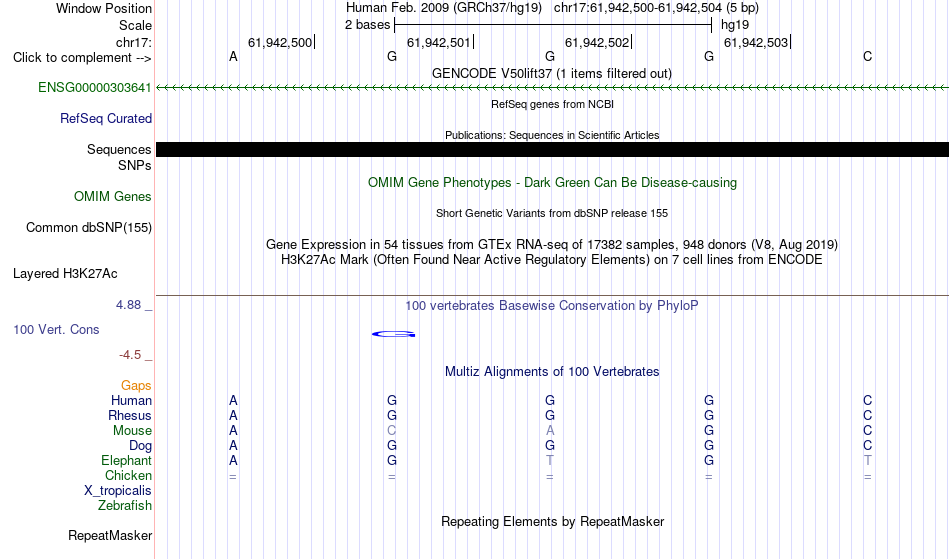This screenshot has width=950, height=559.
Task: Click base A in the complement row
Action: (x=233, y=57)
